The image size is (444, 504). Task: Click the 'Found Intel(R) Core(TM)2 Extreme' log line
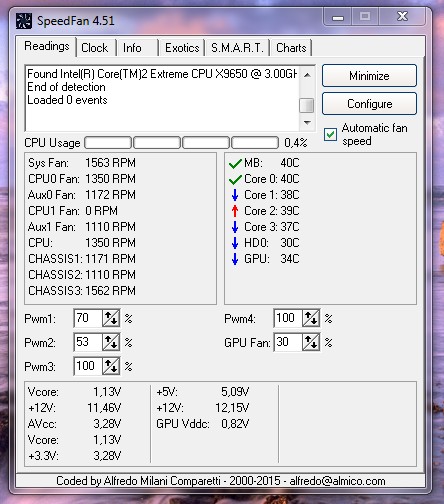[162, 74]
